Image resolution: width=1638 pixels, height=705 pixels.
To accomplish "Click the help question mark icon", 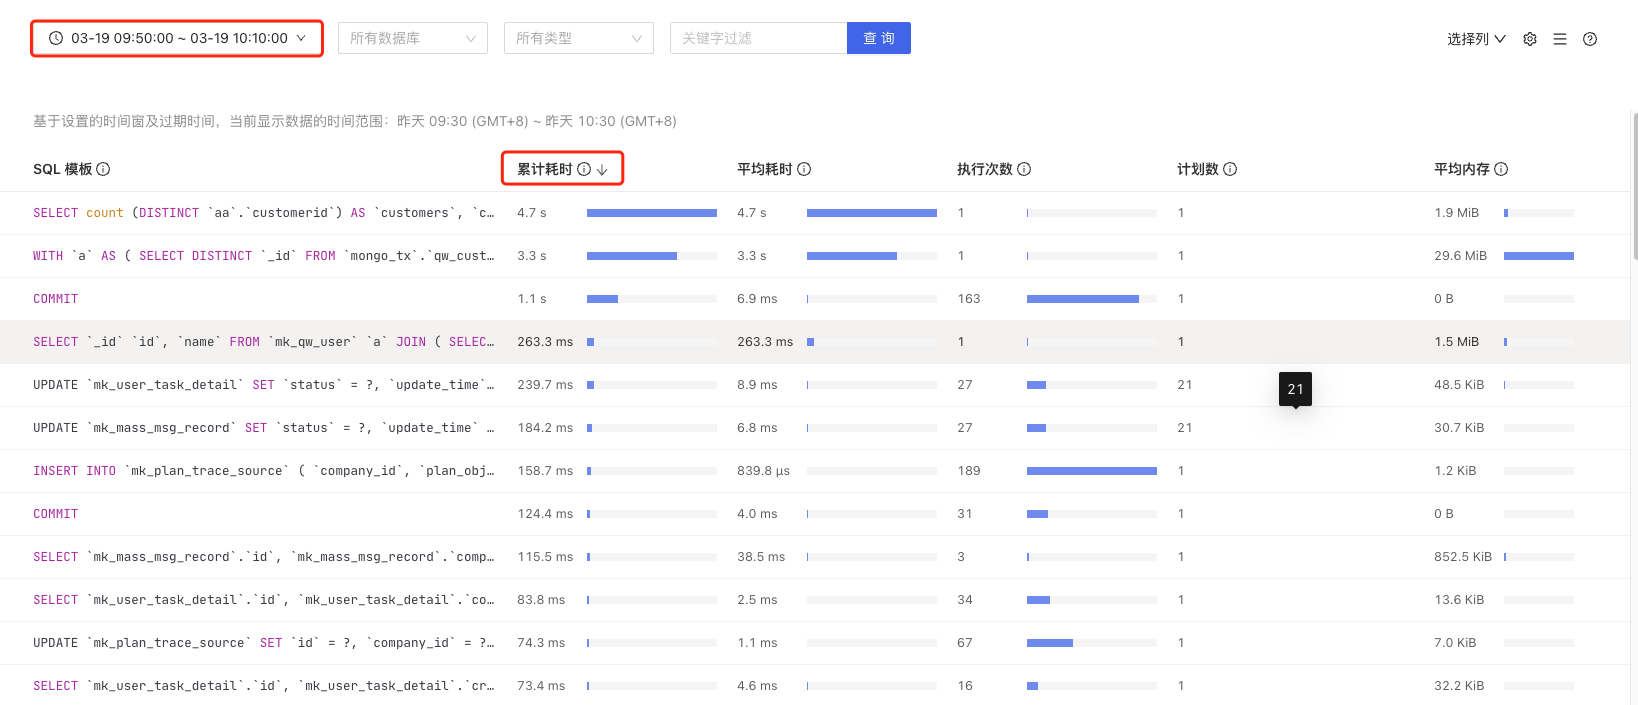I will [x=1589, y=39].
